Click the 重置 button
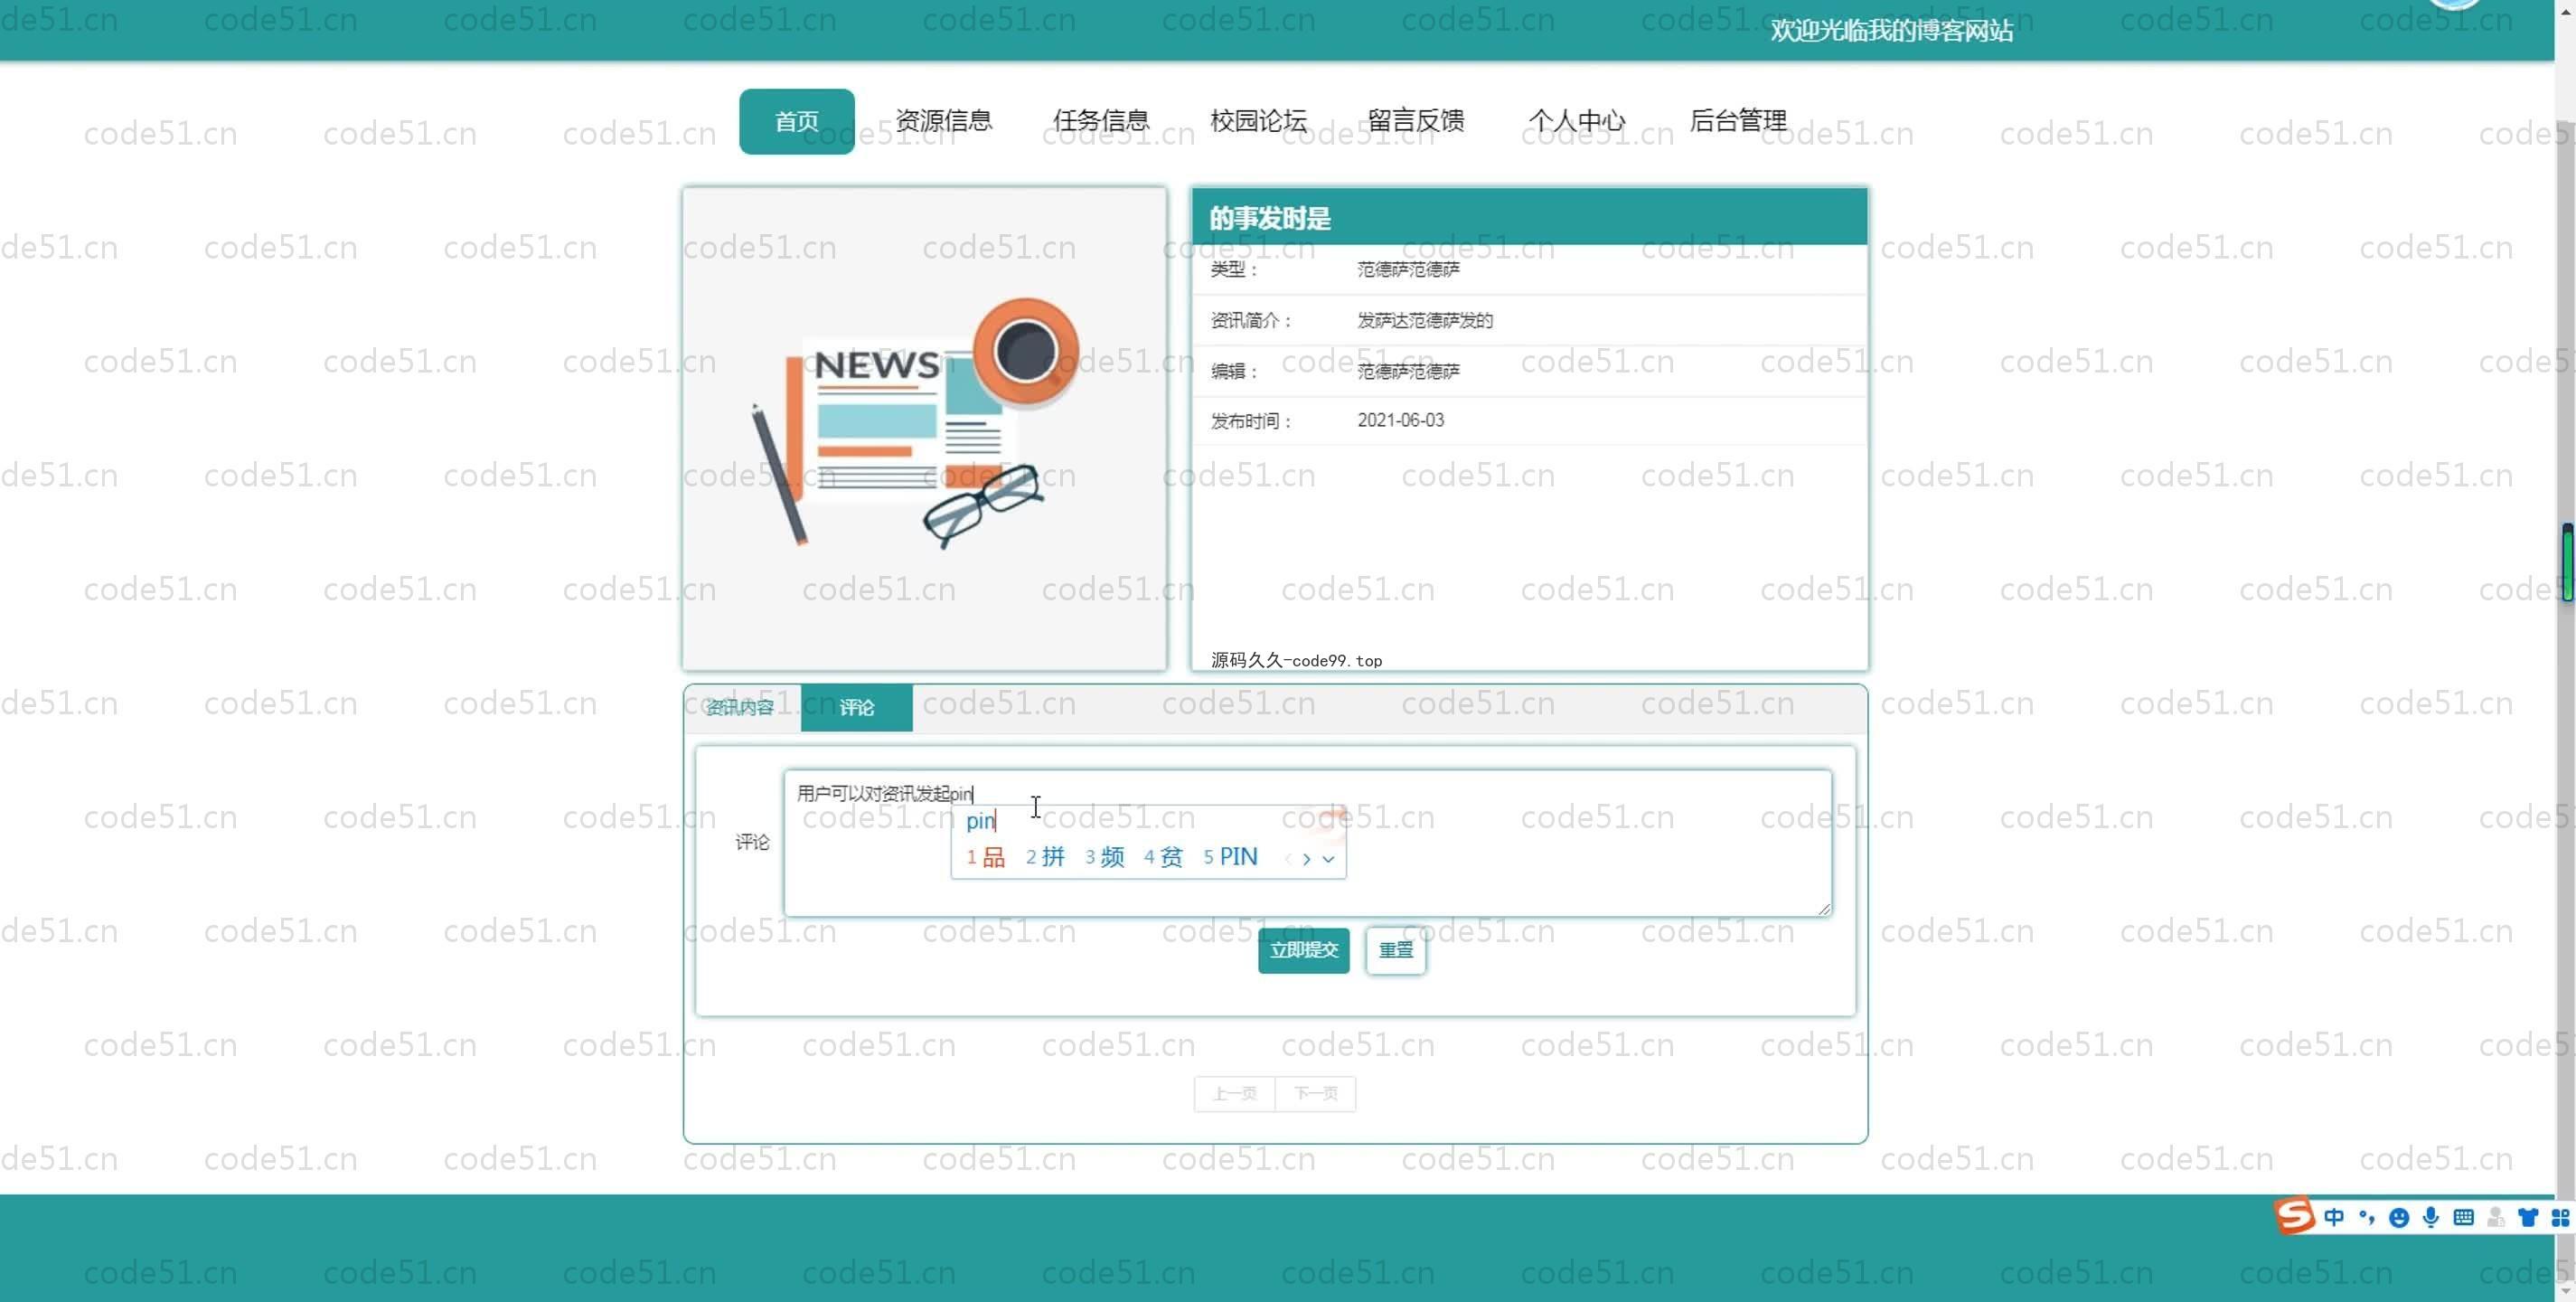 coord(1395,949)
